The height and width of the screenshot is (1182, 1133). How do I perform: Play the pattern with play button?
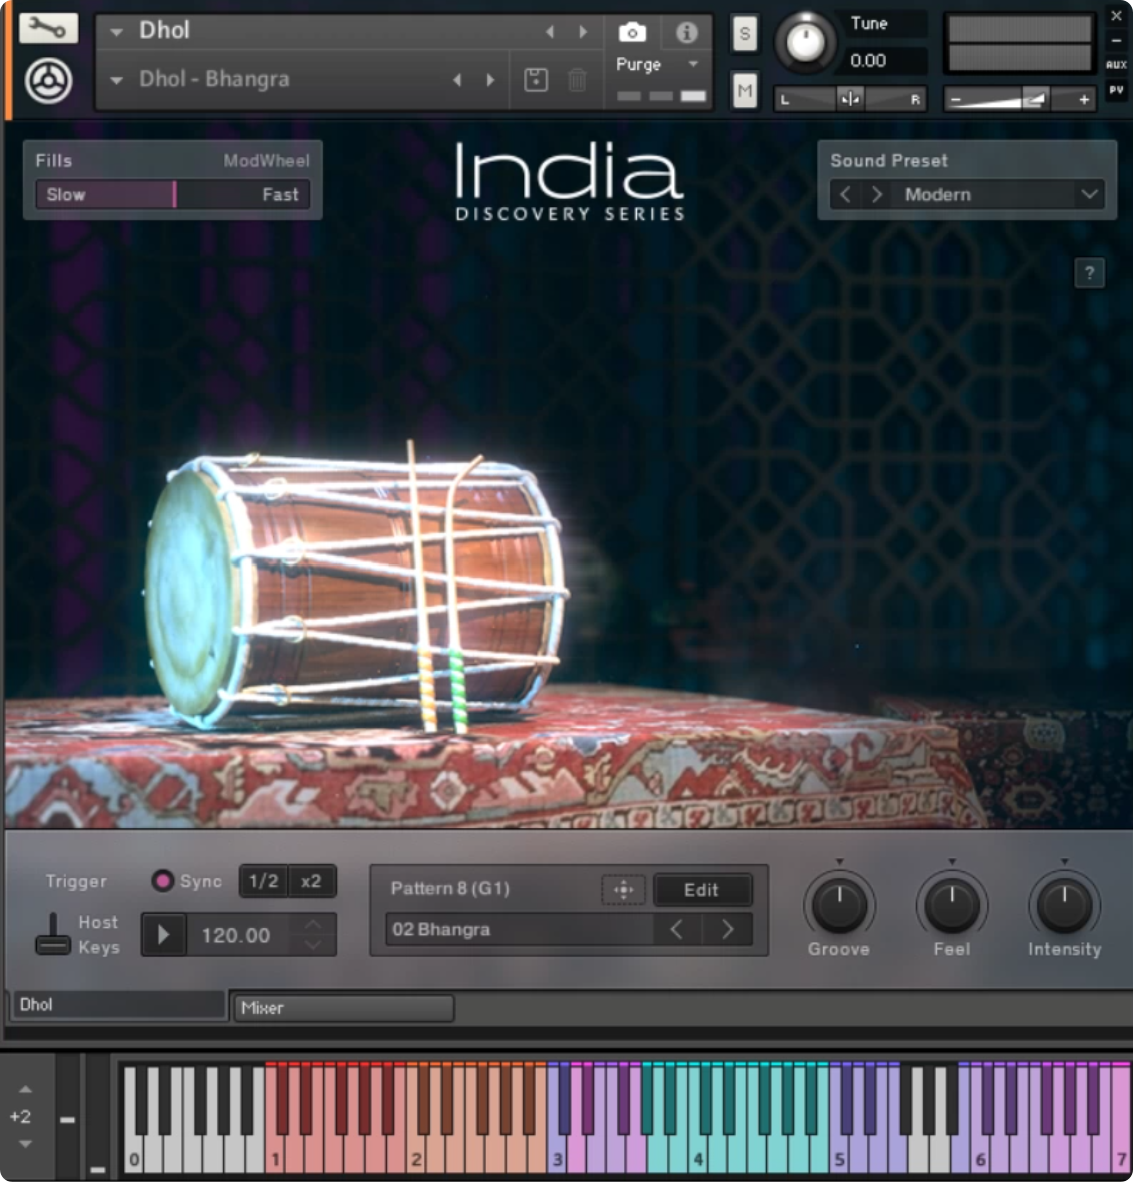click(164, 935)
